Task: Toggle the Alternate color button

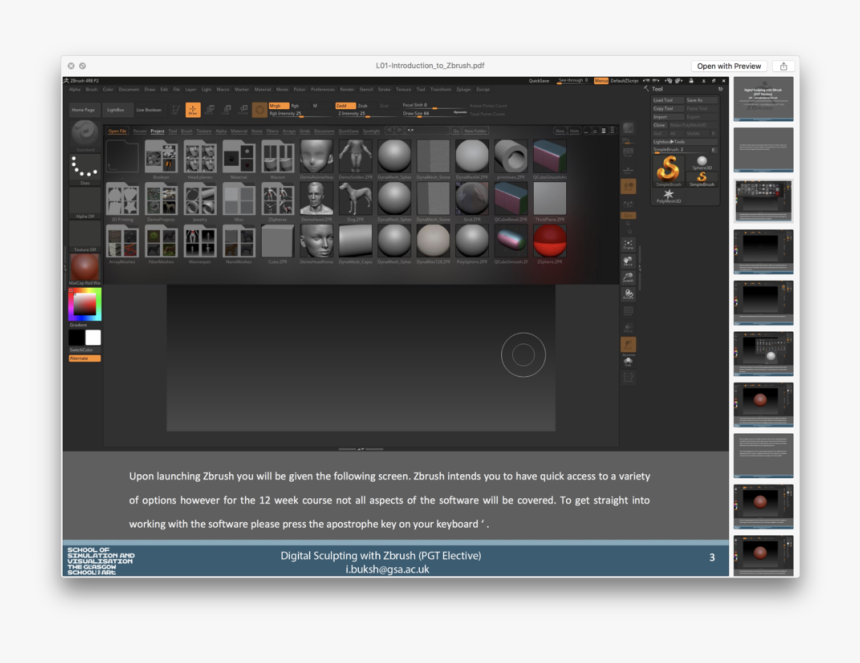Action: pos(84,358)
